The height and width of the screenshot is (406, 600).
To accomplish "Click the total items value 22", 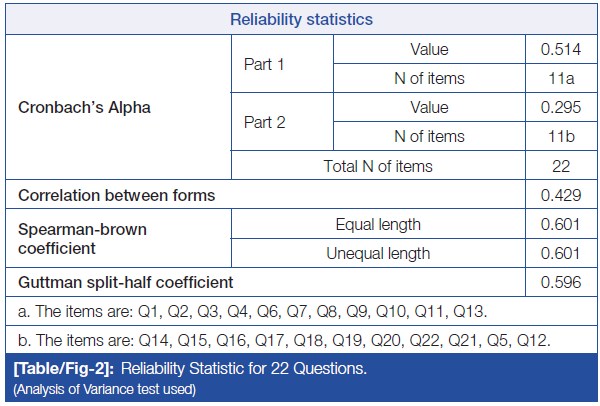I will 561,166.
